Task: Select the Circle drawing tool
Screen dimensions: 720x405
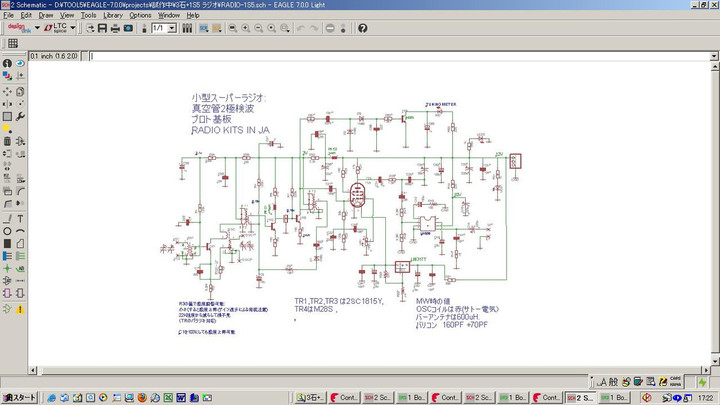Action: point(7,230)
